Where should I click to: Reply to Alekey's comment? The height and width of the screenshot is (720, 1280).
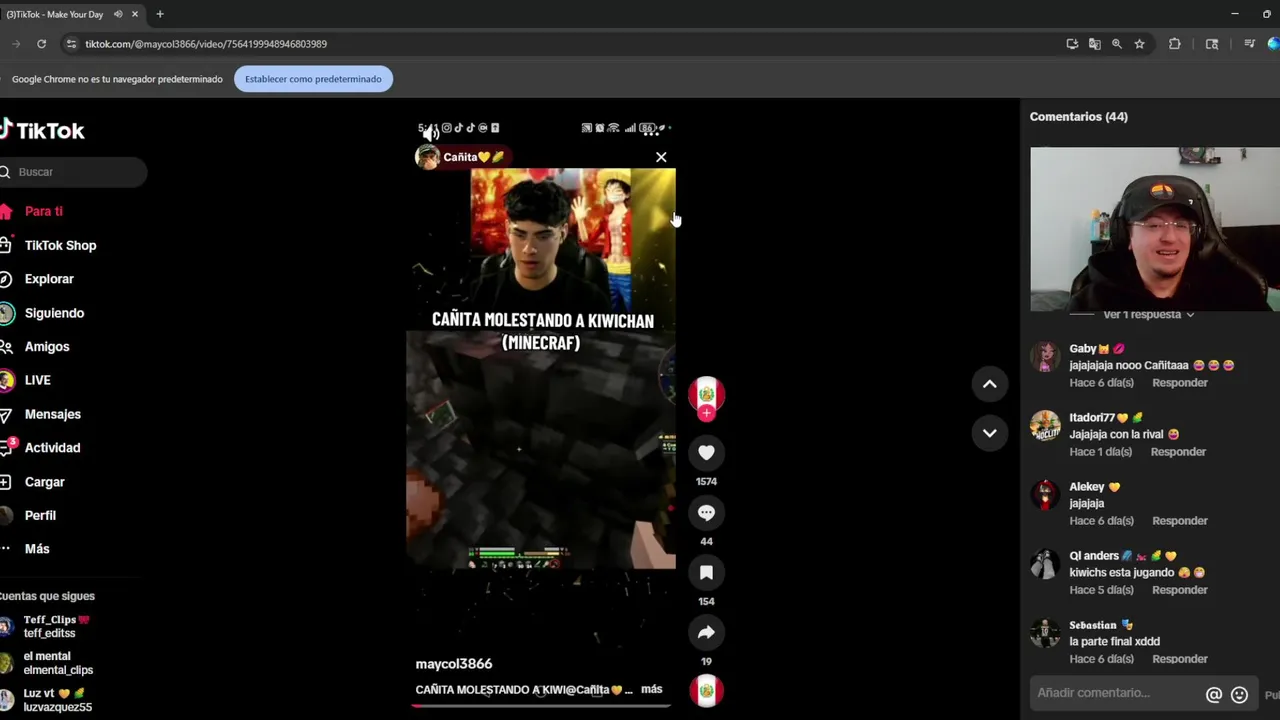(x=1180, y=521)
